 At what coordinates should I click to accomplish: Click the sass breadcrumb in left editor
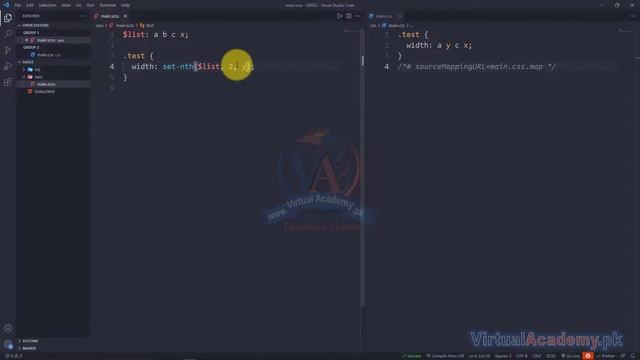pyautogui.click(x=99, y=25)
